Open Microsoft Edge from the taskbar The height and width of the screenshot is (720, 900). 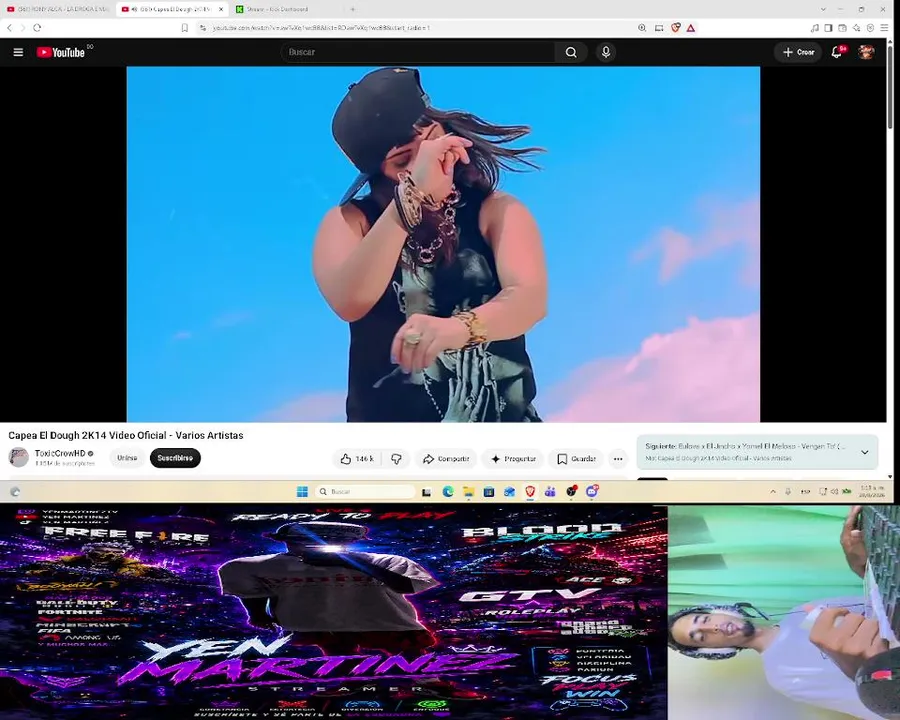click(448, 491)
